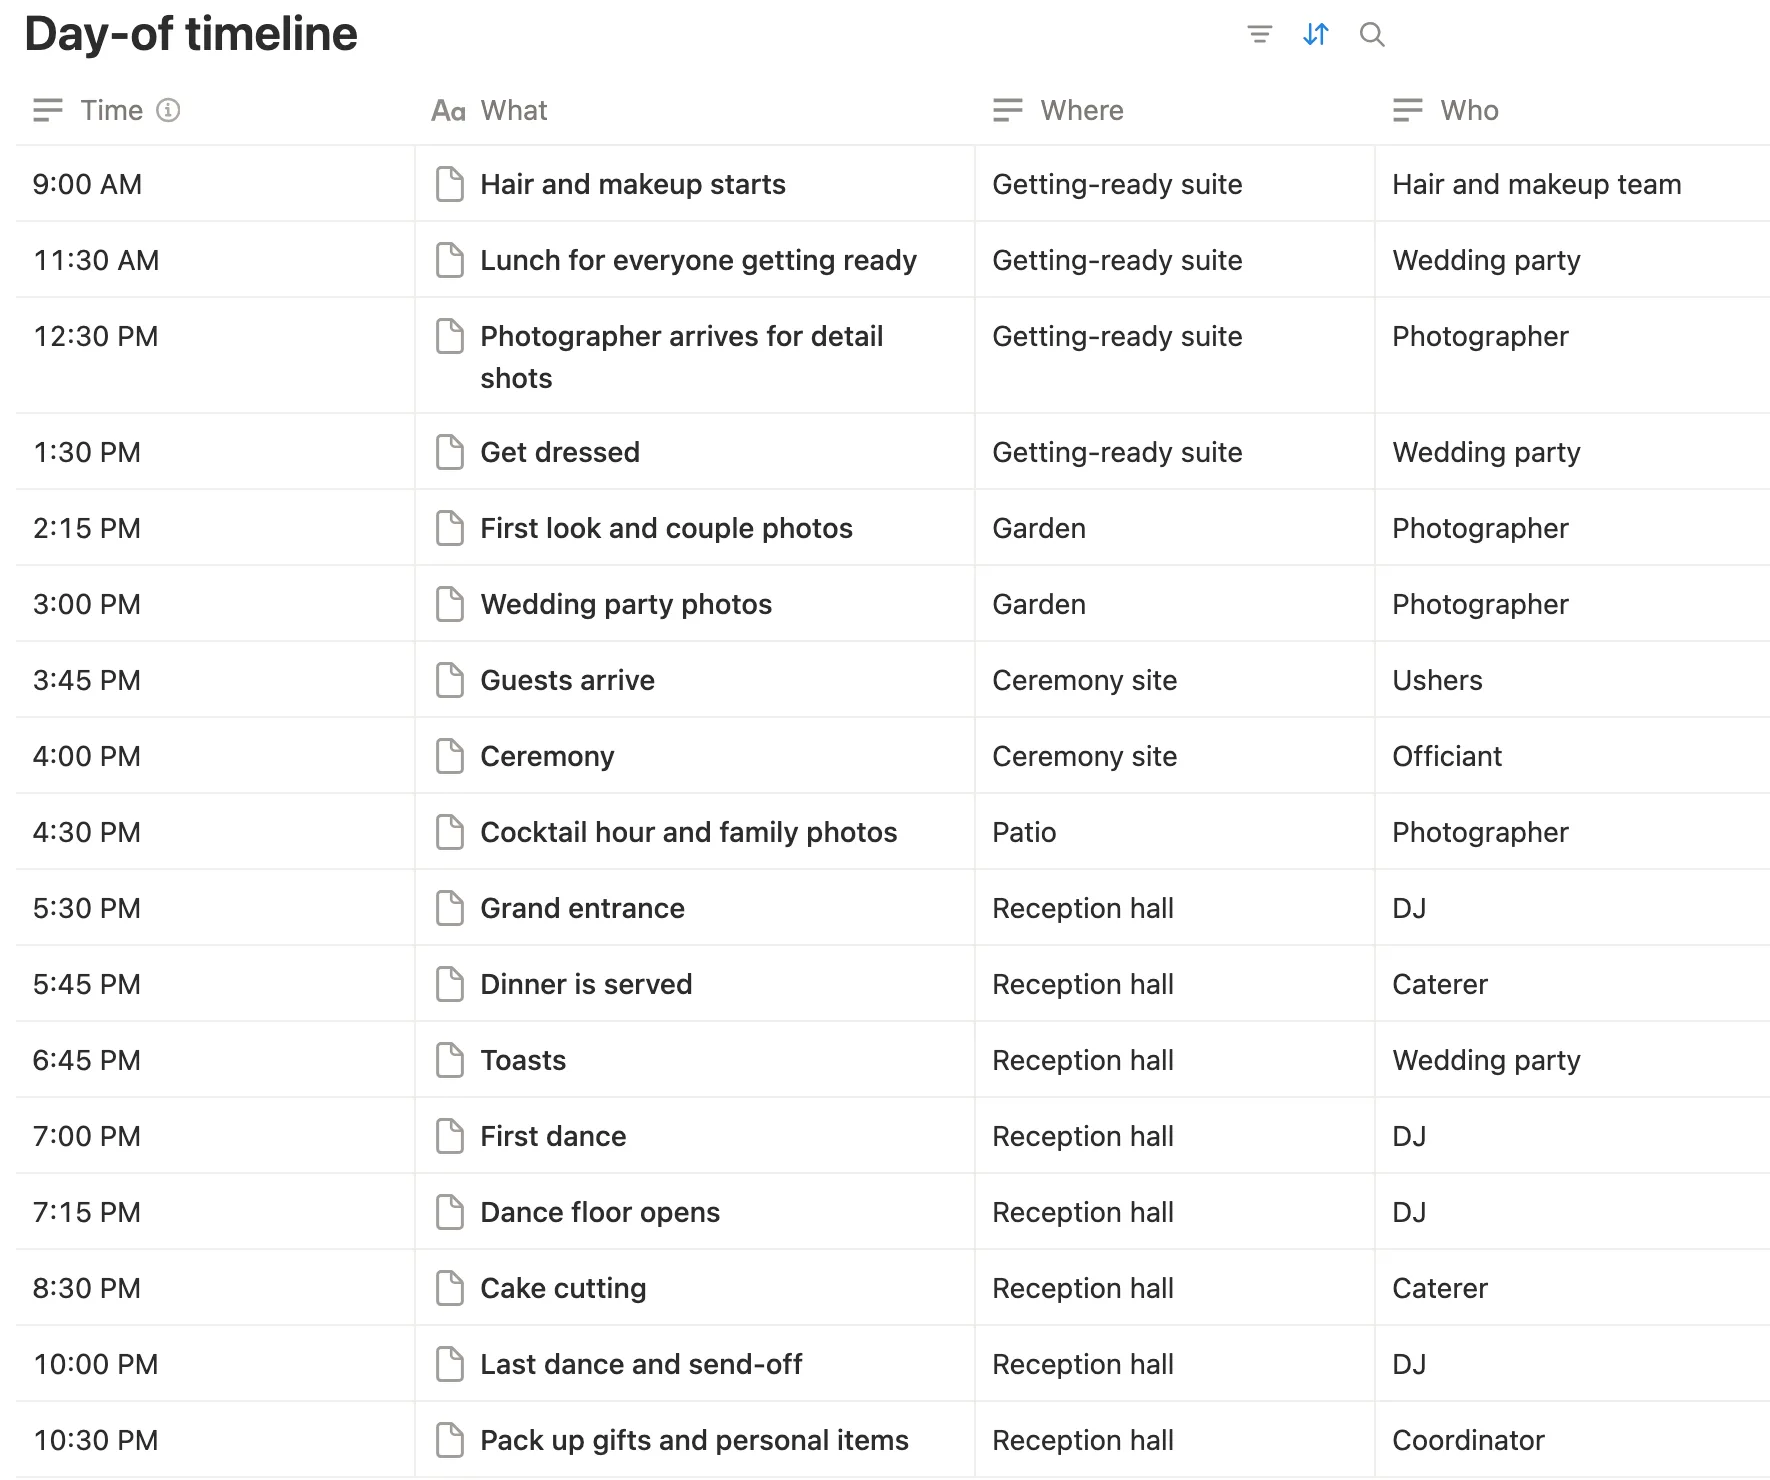Select the 9:00 AM time cell
Screen dimensions: 1770x1480
(x=215, y=184)
